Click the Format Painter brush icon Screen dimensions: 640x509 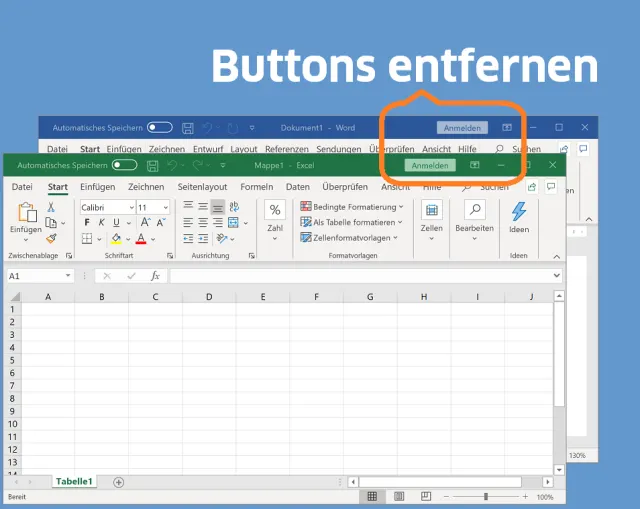click(51, 238)
